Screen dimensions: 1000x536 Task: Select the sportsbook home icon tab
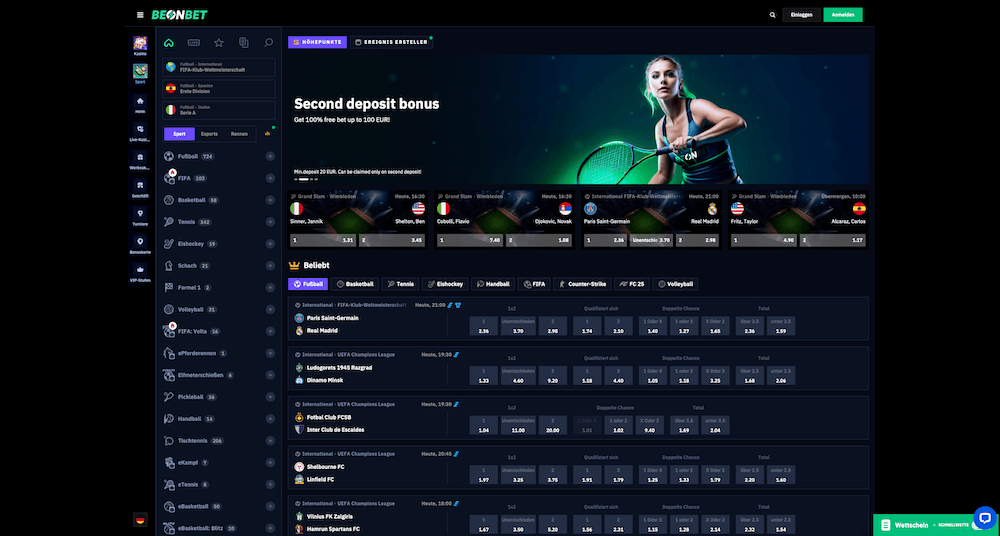[x=168, y=43]
